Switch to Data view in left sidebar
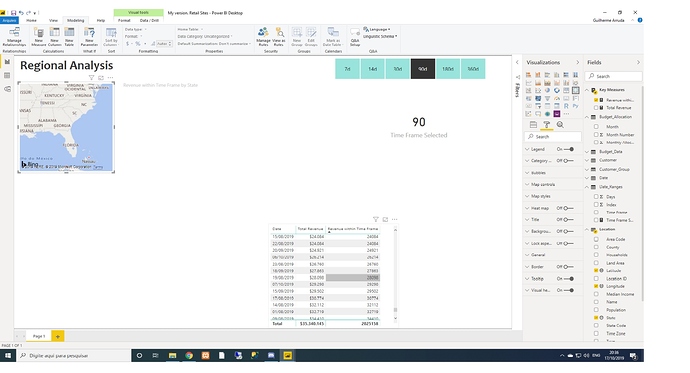Screen dimensions: 690x373 tap(7, 76)
